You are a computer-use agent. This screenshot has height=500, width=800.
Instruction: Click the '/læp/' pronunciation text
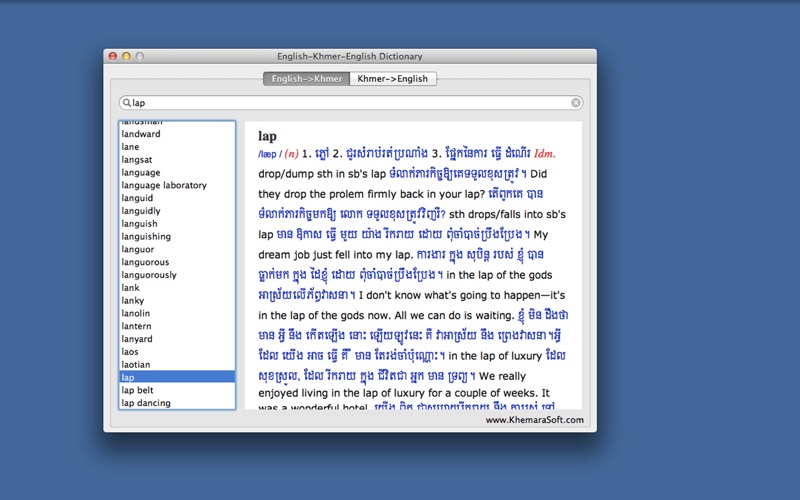(x=270, y=154)
